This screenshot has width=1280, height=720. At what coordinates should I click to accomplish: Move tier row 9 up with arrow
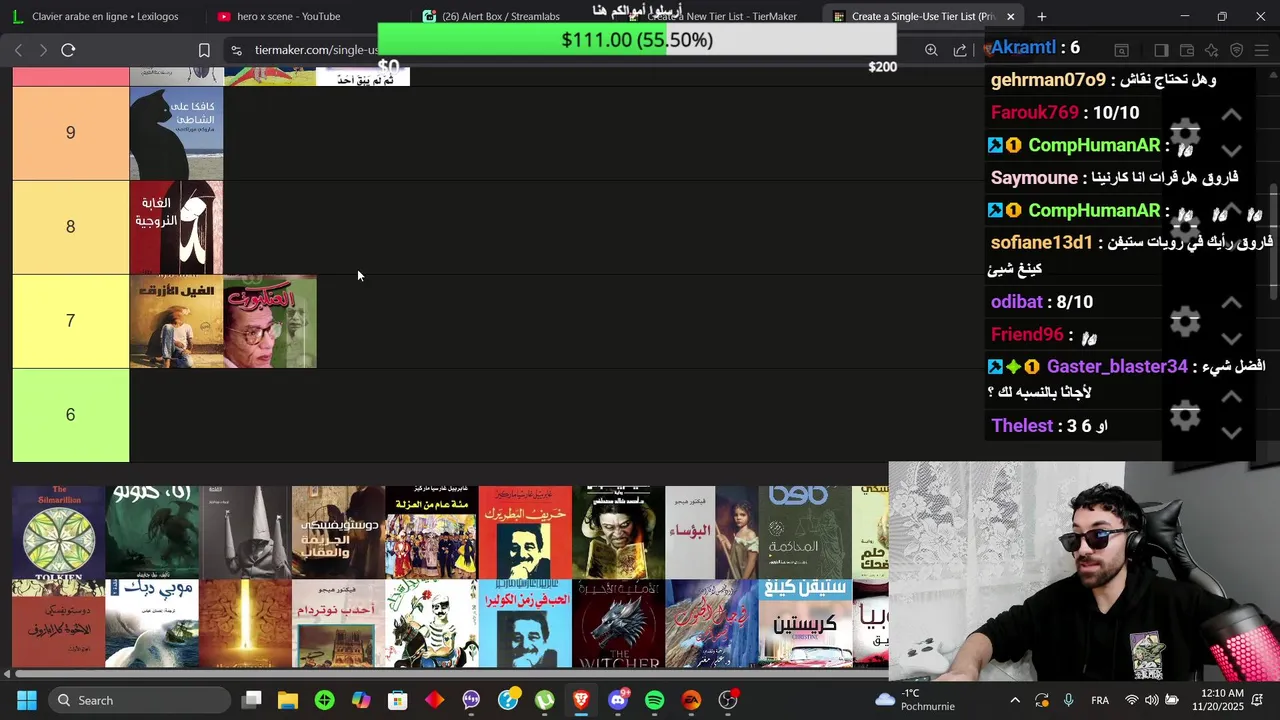(1232, 115)
